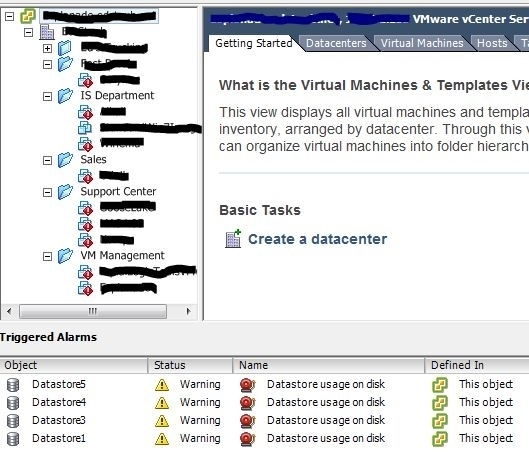Click the Create a datacenter icon
This screenshot has width=529, height=454.
coord(233,239)
